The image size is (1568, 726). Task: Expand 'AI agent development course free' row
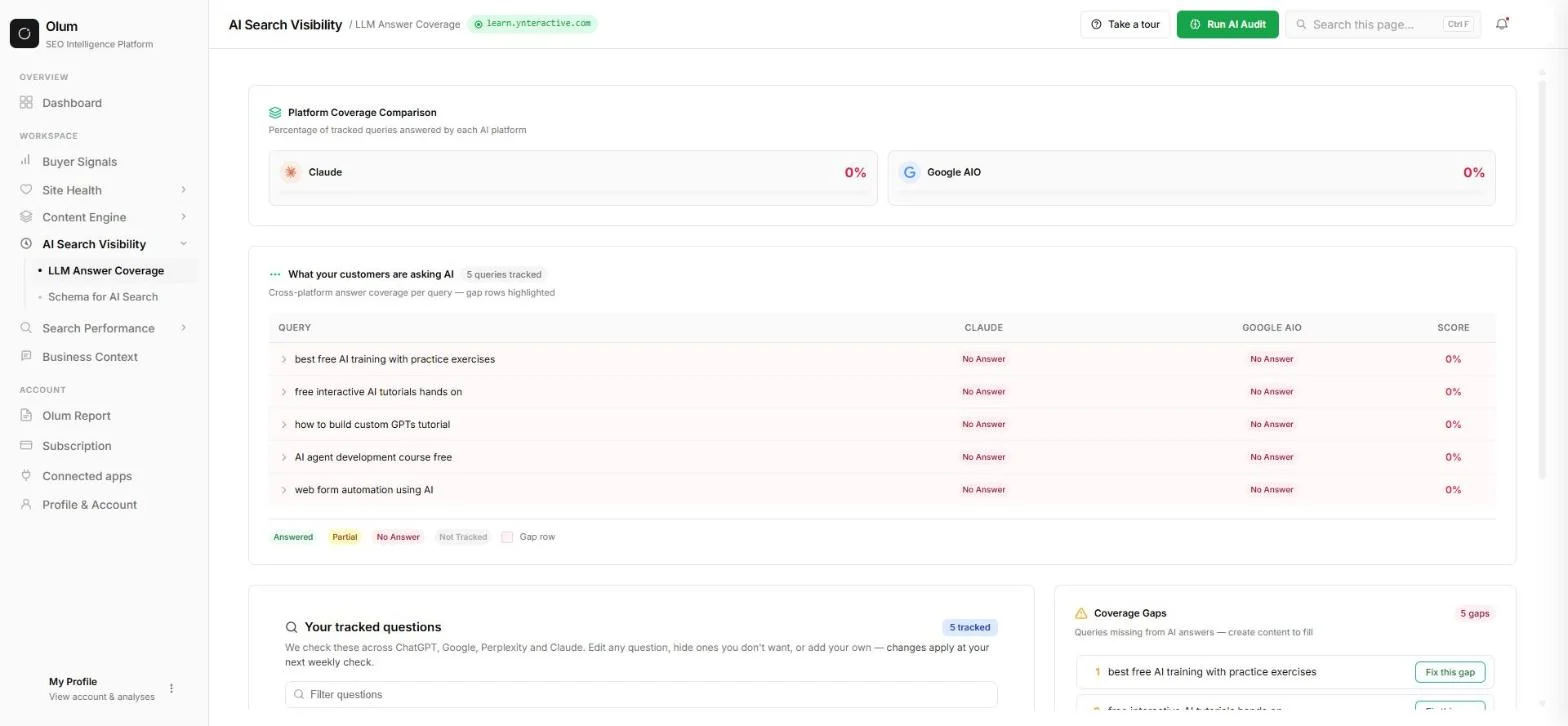(x=284, y=457)
